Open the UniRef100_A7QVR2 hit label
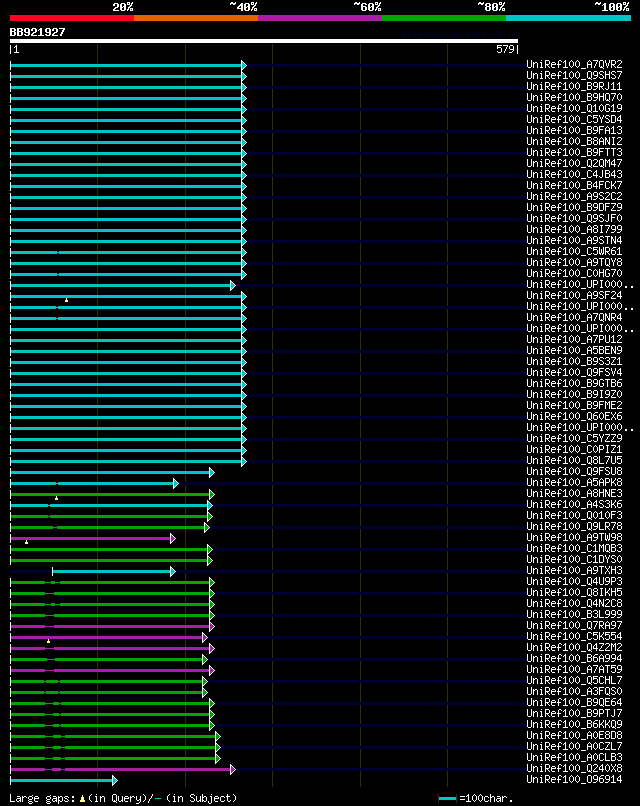Image resolution: width=640 pixels, height=806 pixels. (x=574, y=64)
